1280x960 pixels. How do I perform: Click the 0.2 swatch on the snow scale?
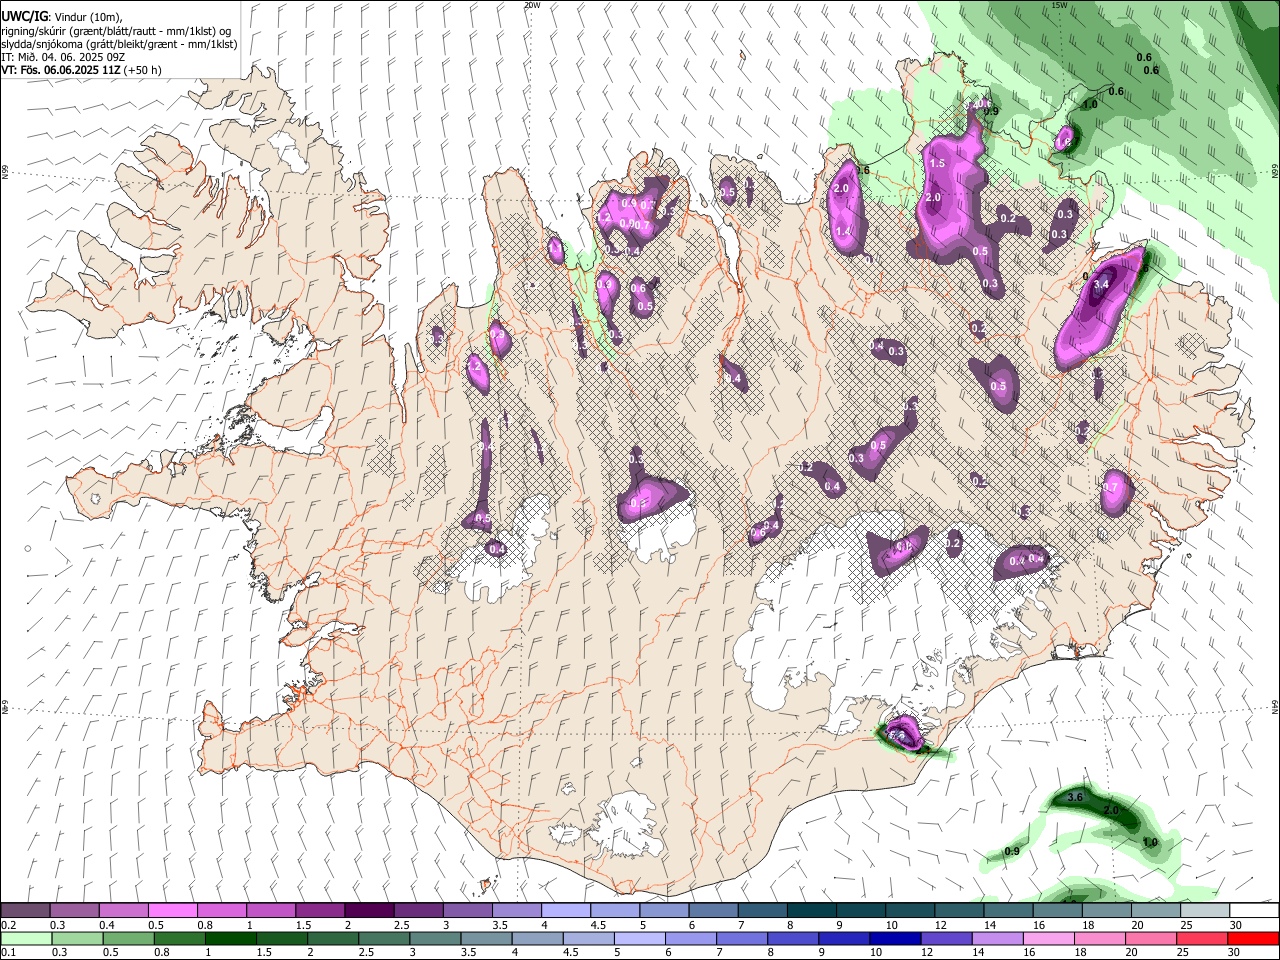[25, 910]
